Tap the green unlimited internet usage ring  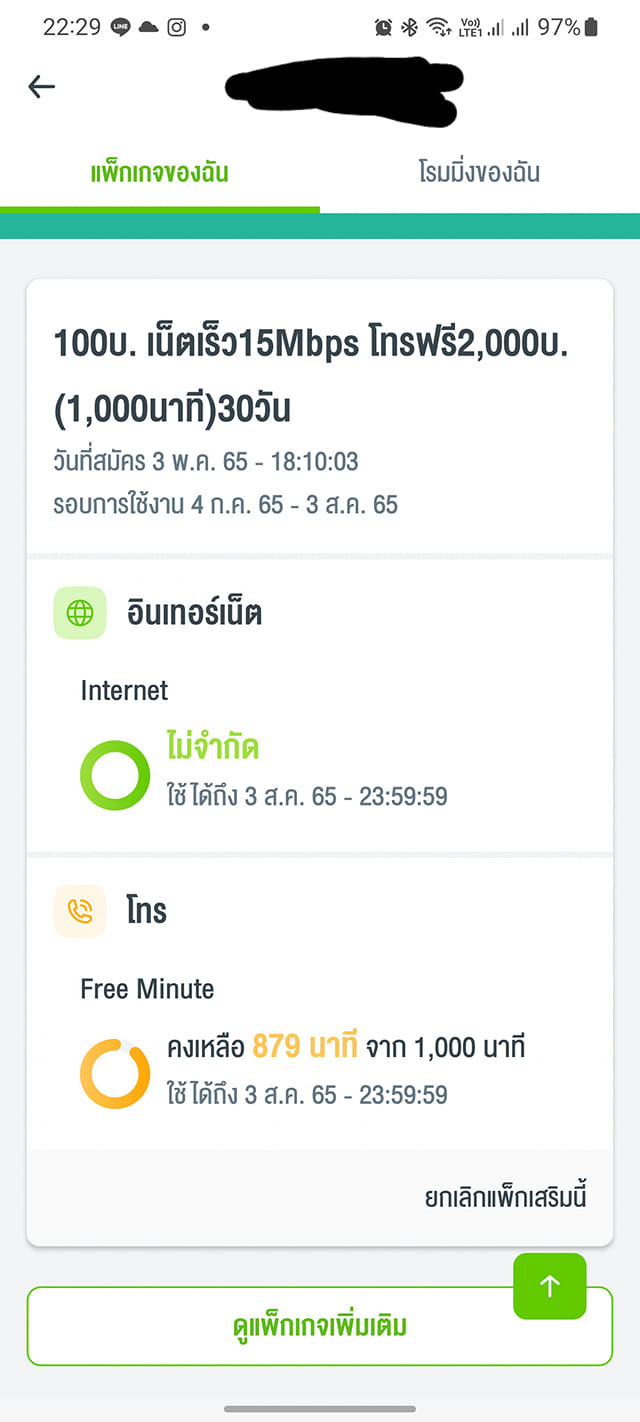(x=115, y=775)
